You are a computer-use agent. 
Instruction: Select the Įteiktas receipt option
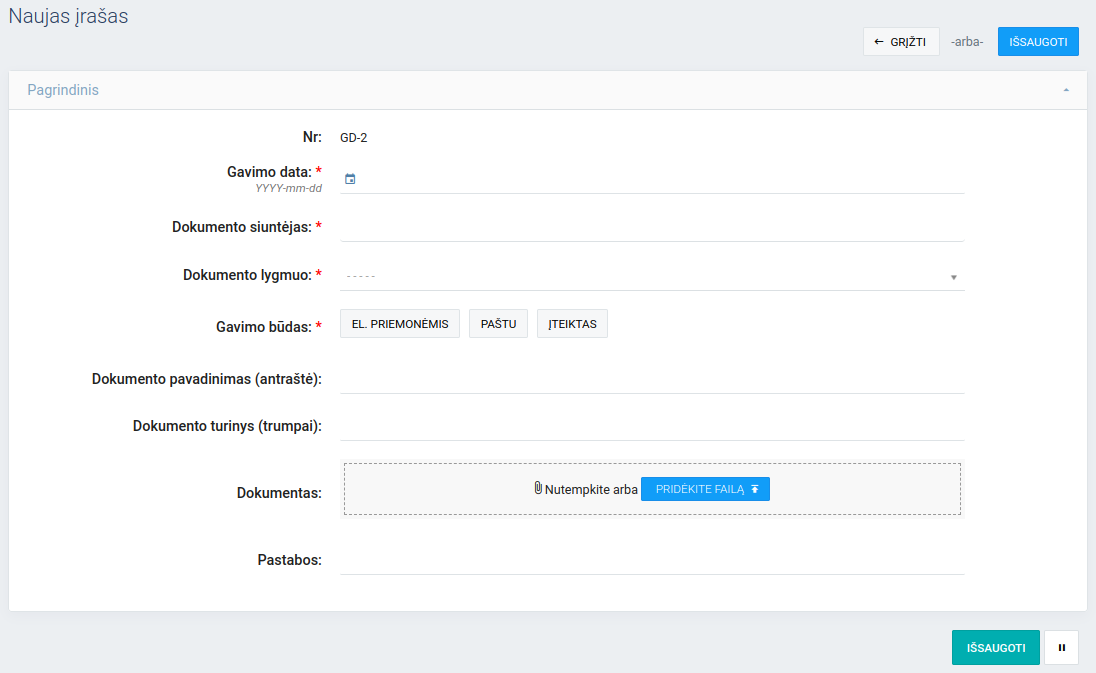[572, 324]
